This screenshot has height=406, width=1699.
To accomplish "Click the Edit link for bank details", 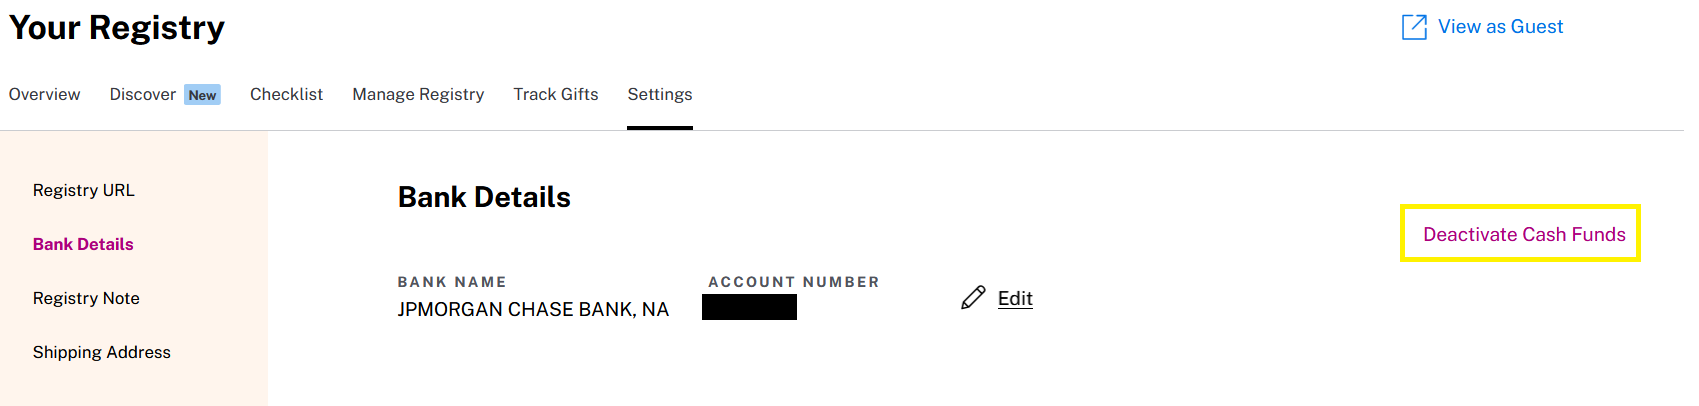I will pos(1015,298).
